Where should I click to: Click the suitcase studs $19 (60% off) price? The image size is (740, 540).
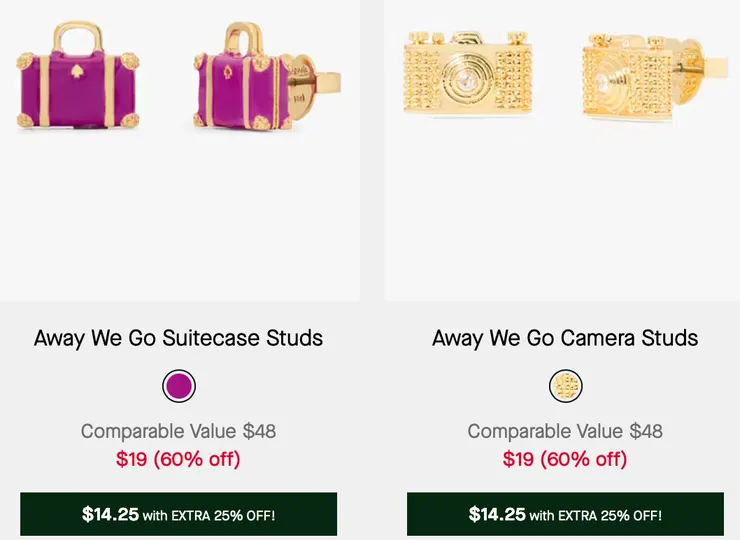click(179, 459)
